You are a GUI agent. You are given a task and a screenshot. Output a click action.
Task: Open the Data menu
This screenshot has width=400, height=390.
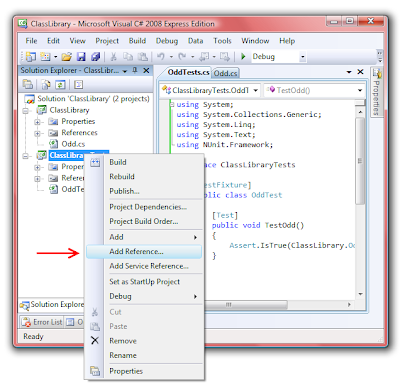click(195, 41)
